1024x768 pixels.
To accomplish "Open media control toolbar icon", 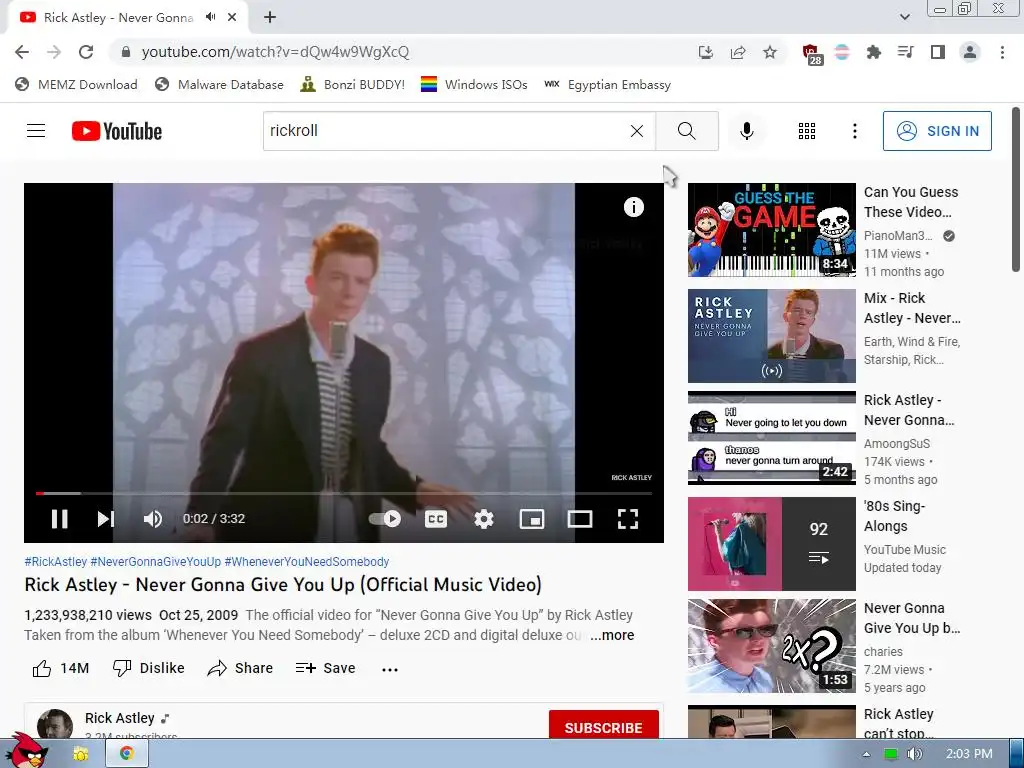I will [906, 52].
